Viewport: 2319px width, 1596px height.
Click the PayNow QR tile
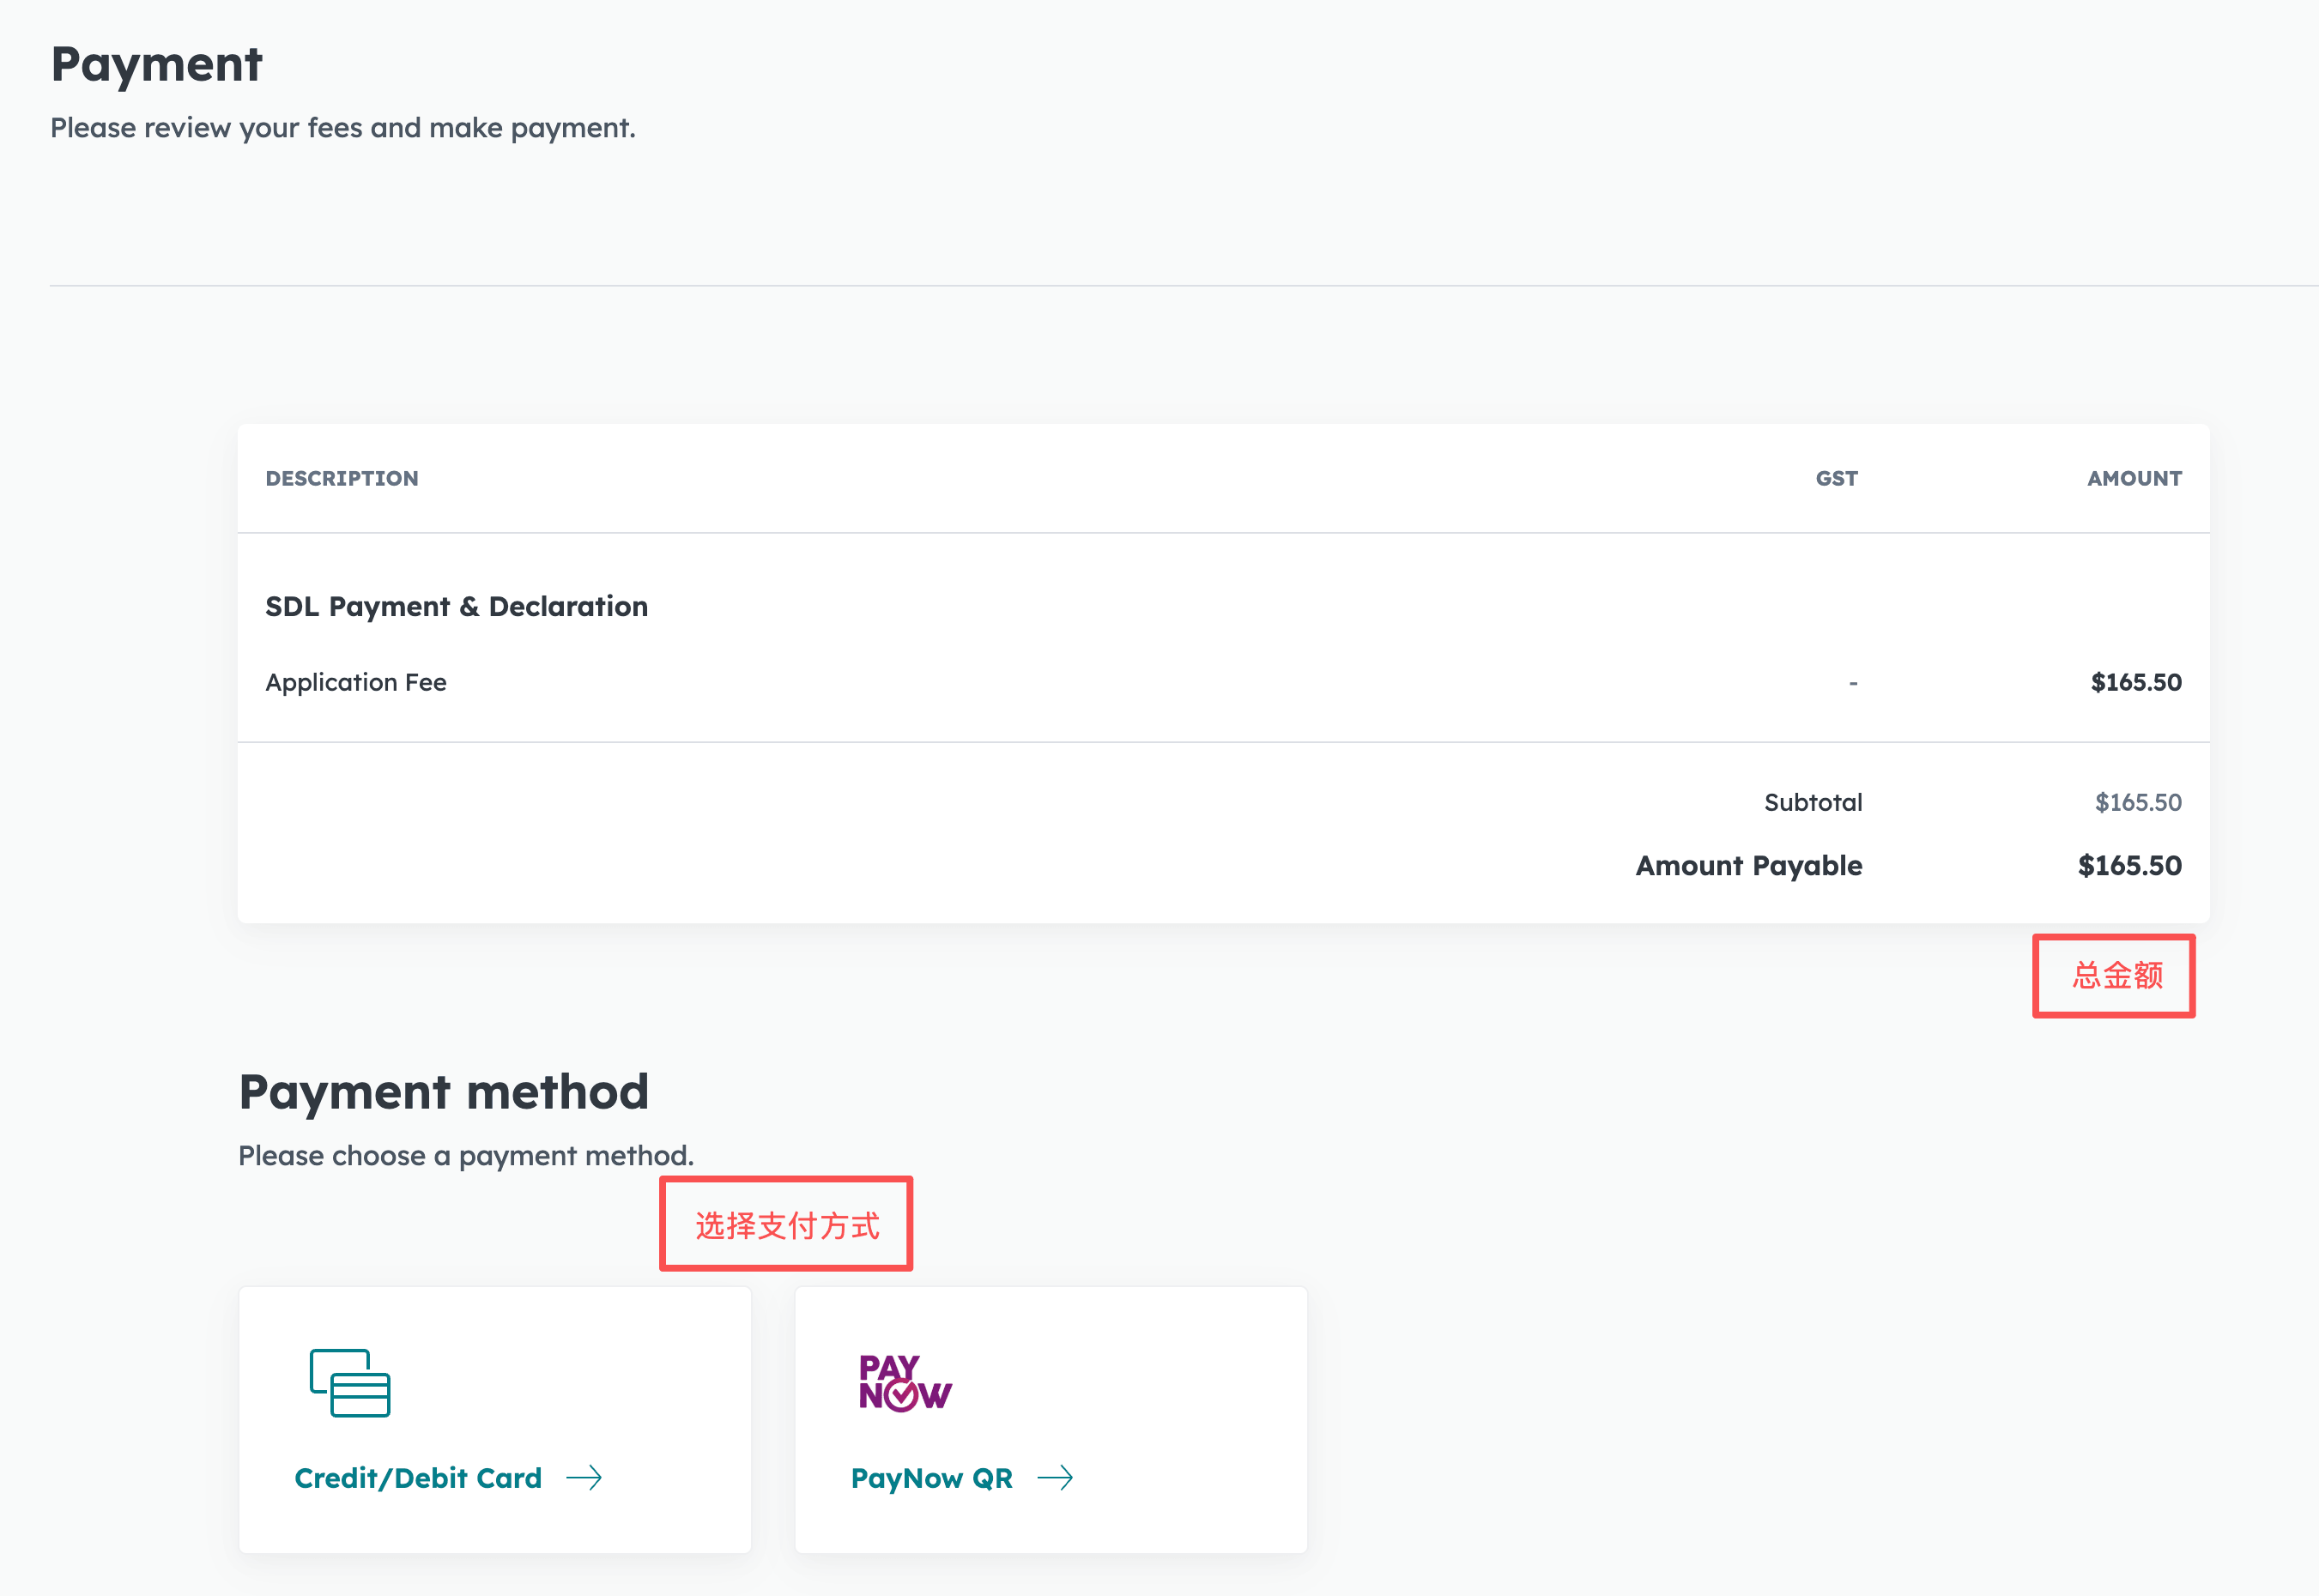click(1051, 1419)
